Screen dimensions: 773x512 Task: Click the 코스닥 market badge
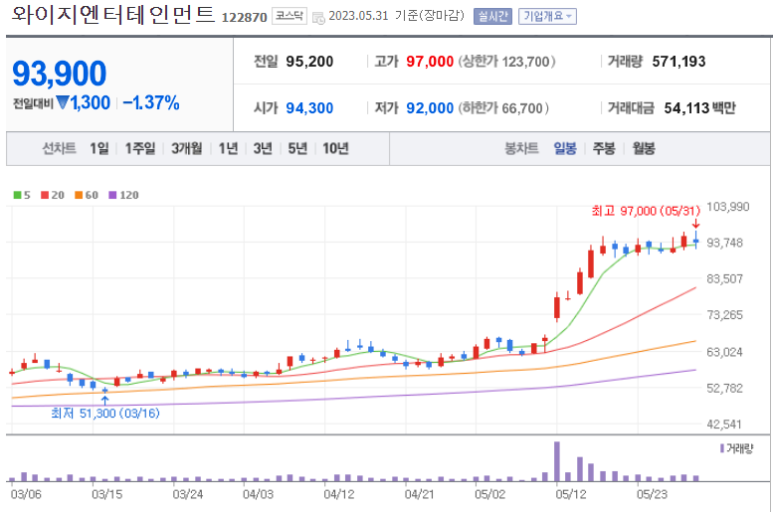289,16
